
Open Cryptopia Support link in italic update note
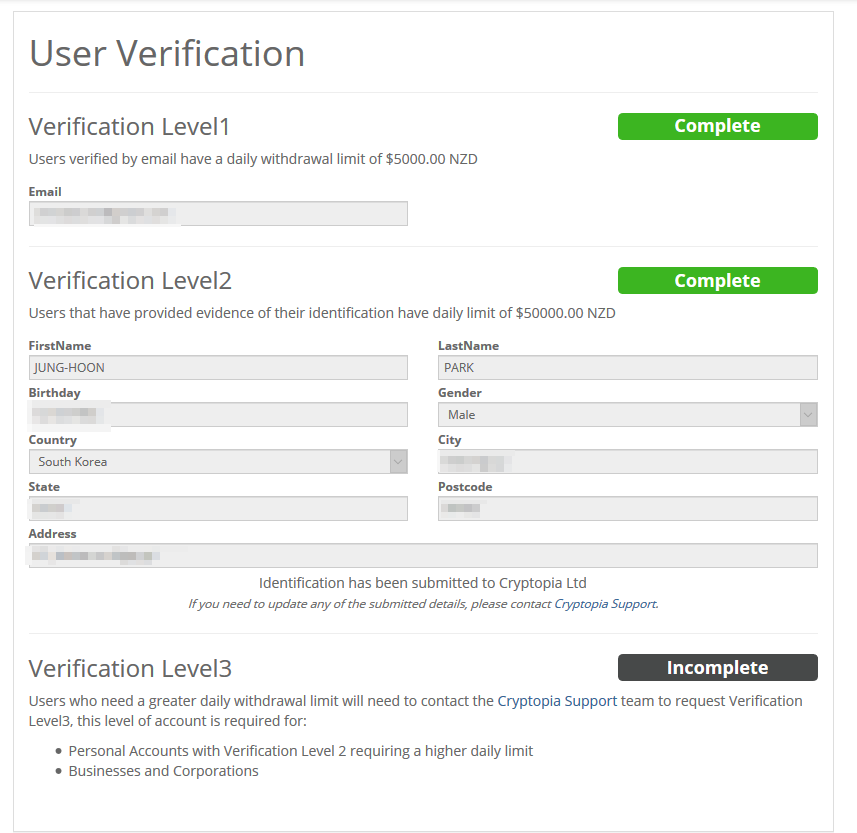(x=605, y=604)
